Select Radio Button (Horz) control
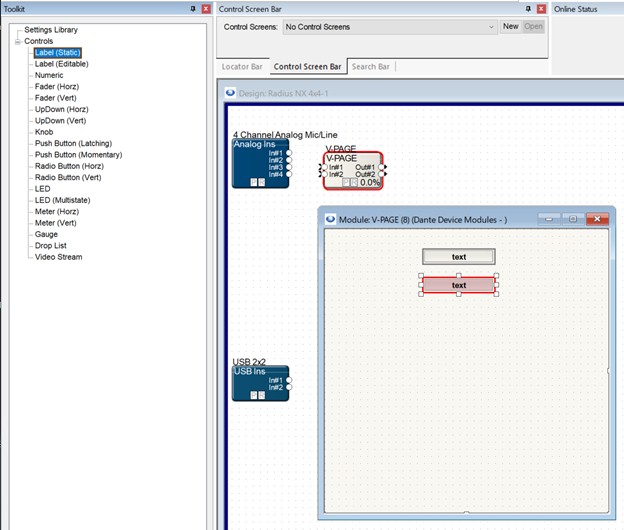This screenshot has width=624, height=530. pyautogui.click(x=69, y=166)
